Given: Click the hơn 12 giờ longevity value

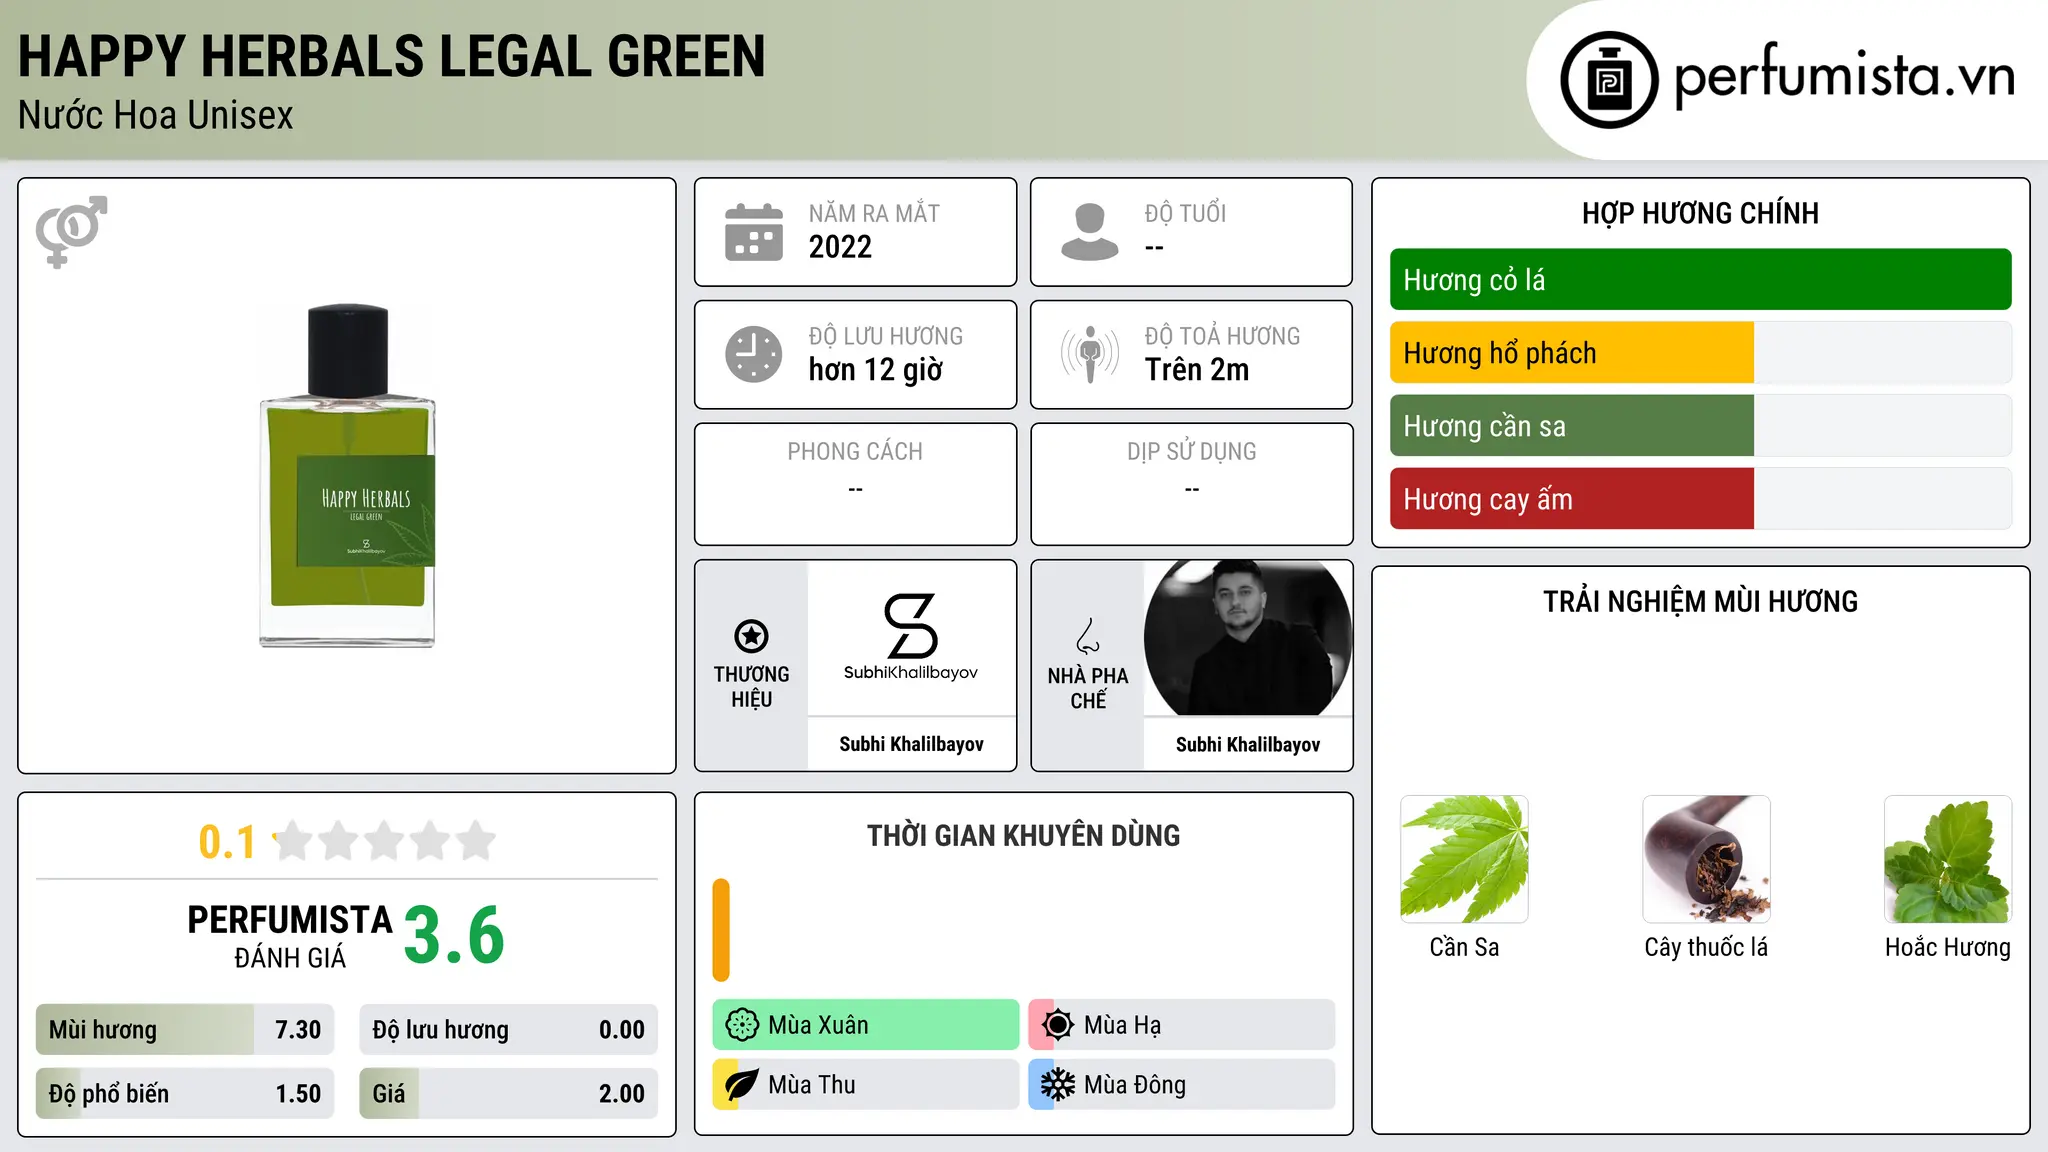Looking at the screenshot, I should coord(876,370).
